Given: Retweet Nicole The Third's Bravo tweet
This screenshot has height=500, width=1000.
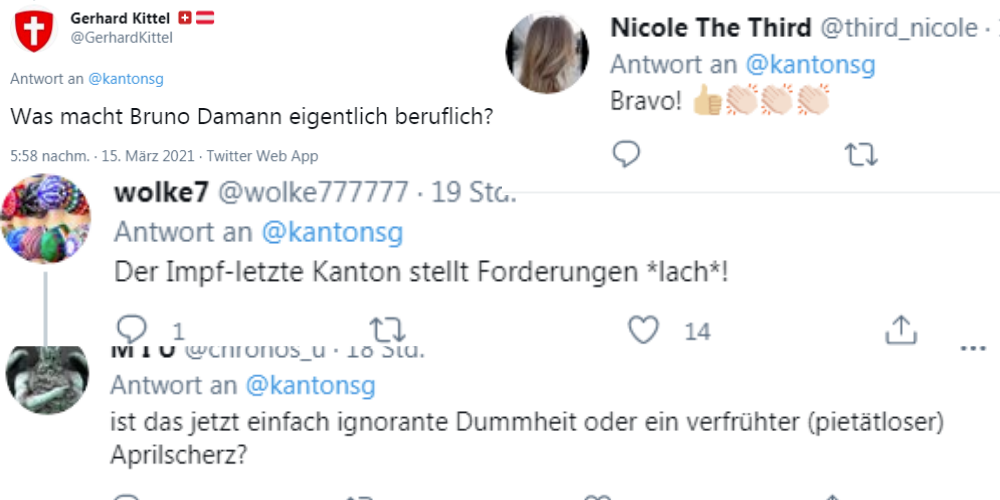Looking at the screenshot, I should coord(861,154).
